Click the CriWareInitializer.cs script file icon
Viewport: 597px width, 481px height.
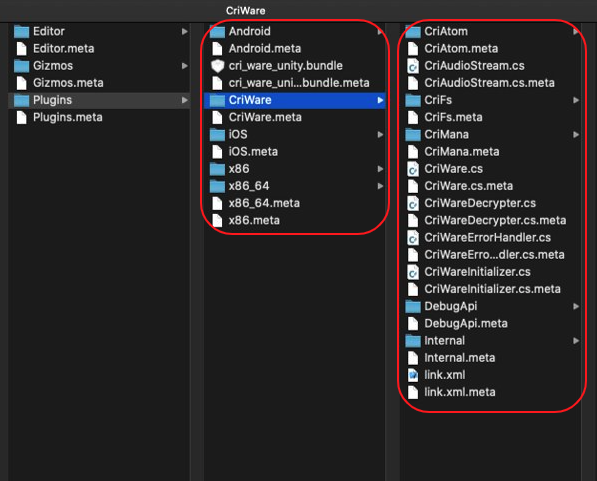click(413, 272)
